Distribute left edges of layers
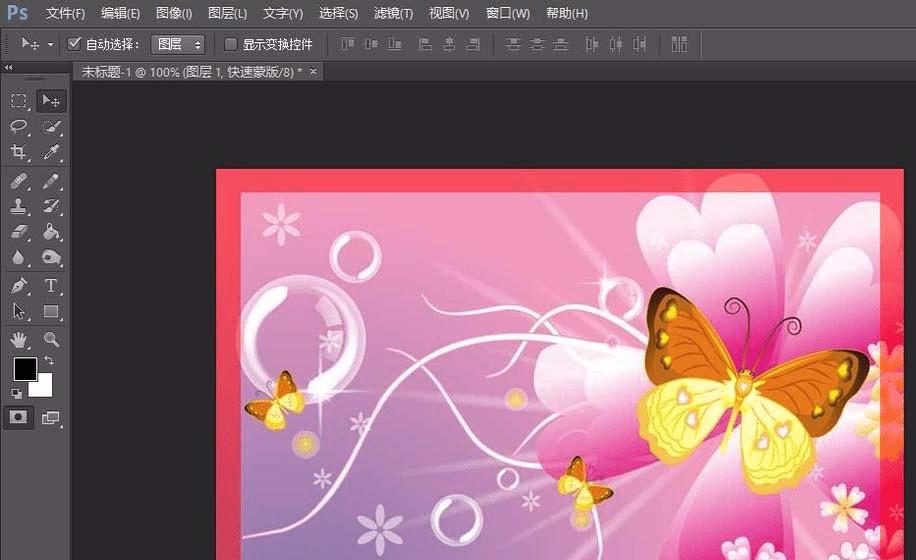Image resolution: width=916 pixels, height=560 pixels. coord(592,44)
